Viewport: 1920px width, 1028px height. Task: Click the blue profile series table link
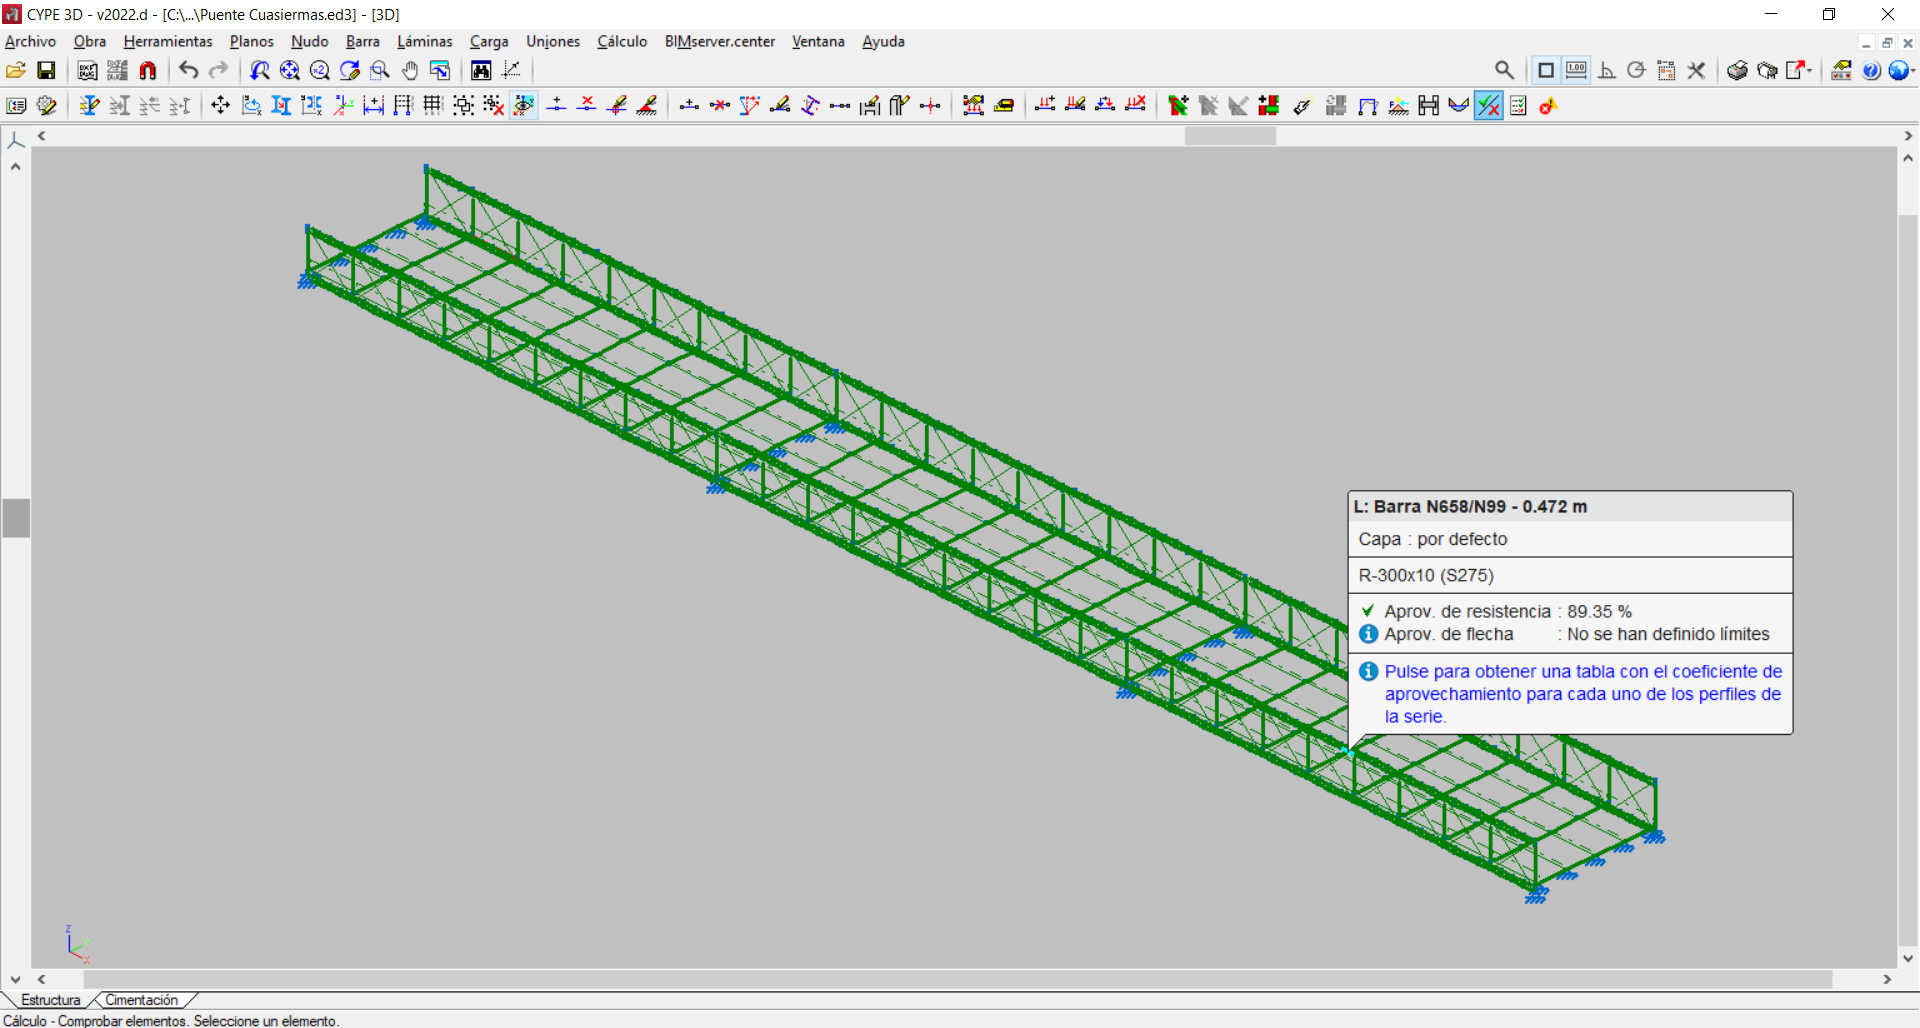pyautogui.click(x=1582, y=693)
